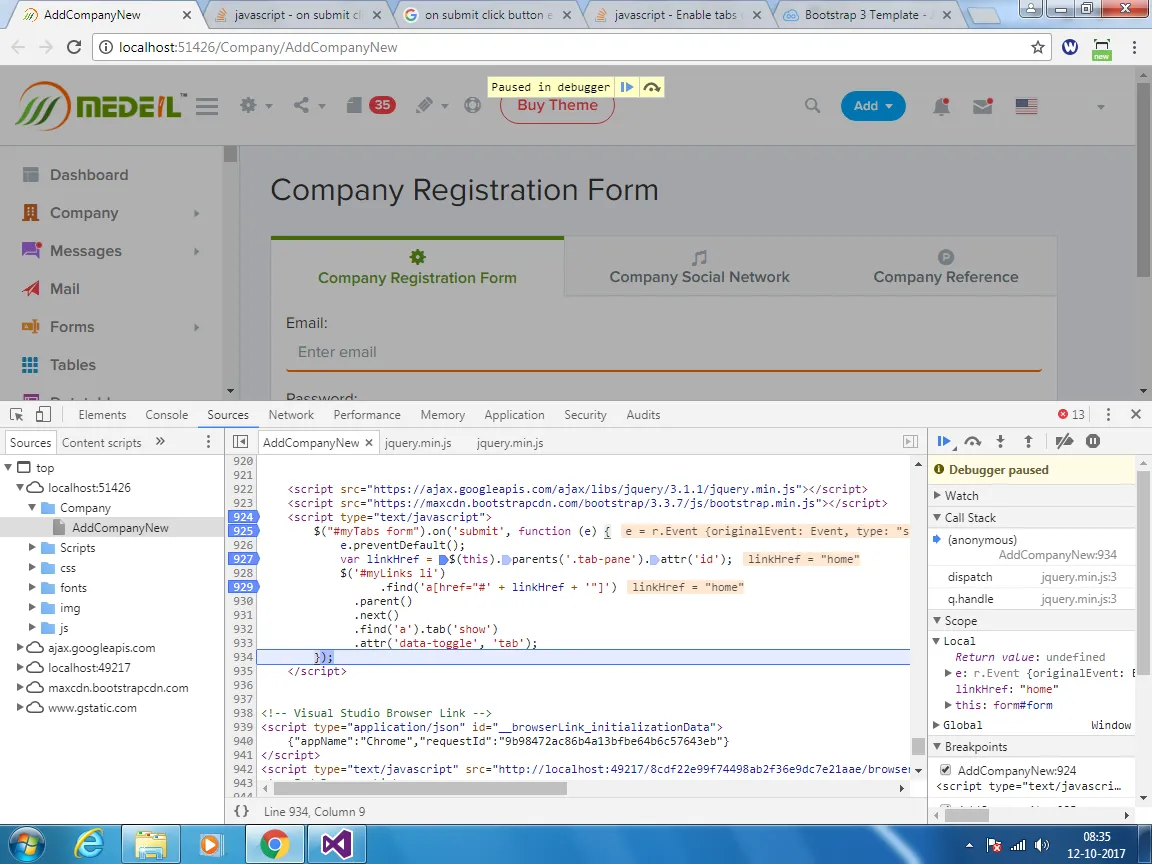Show the error count 13 badge
Screen dimensions: 1152x864
1071,414
